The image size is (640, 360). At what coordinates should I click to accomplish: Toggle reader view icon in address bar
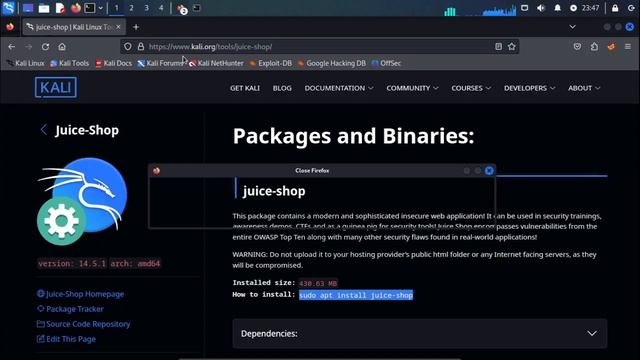498,47
